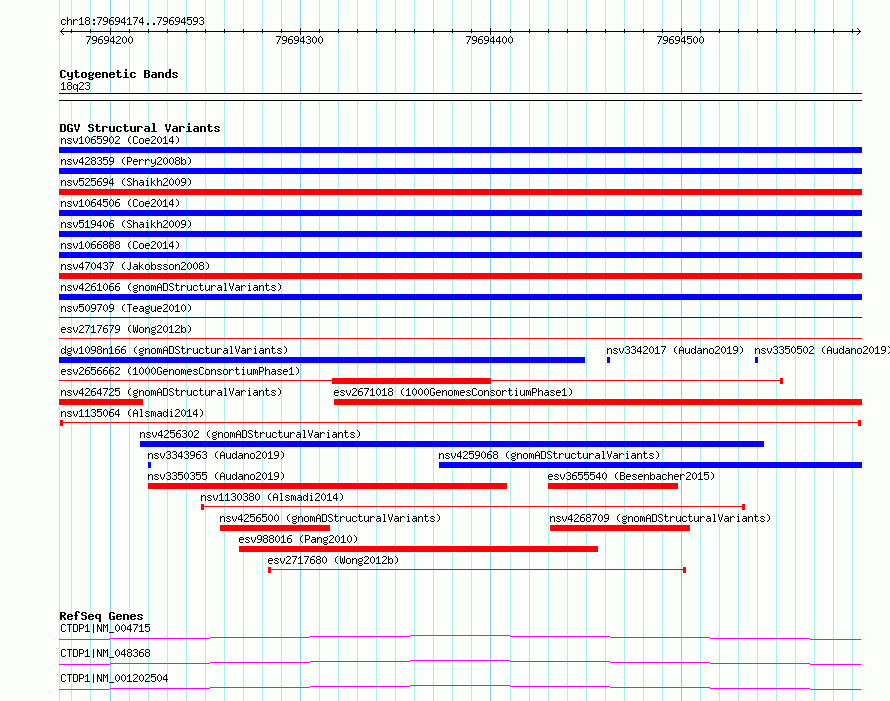Image resolution: width=890 pixels, height=701 pixels.
Task: Click the red bar beneath the nsv4256500 label
Action: tap(275, 528)
